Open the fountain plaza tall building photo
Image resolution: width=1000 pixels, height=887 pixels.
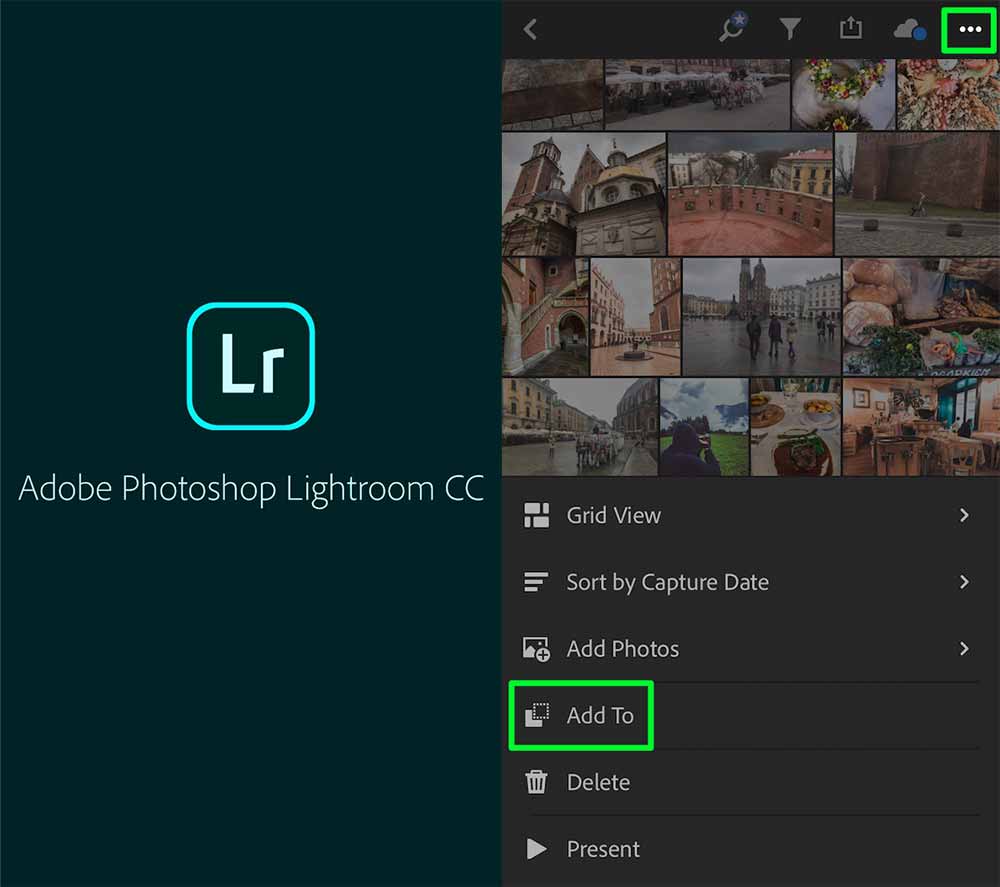tap(635, 316)
